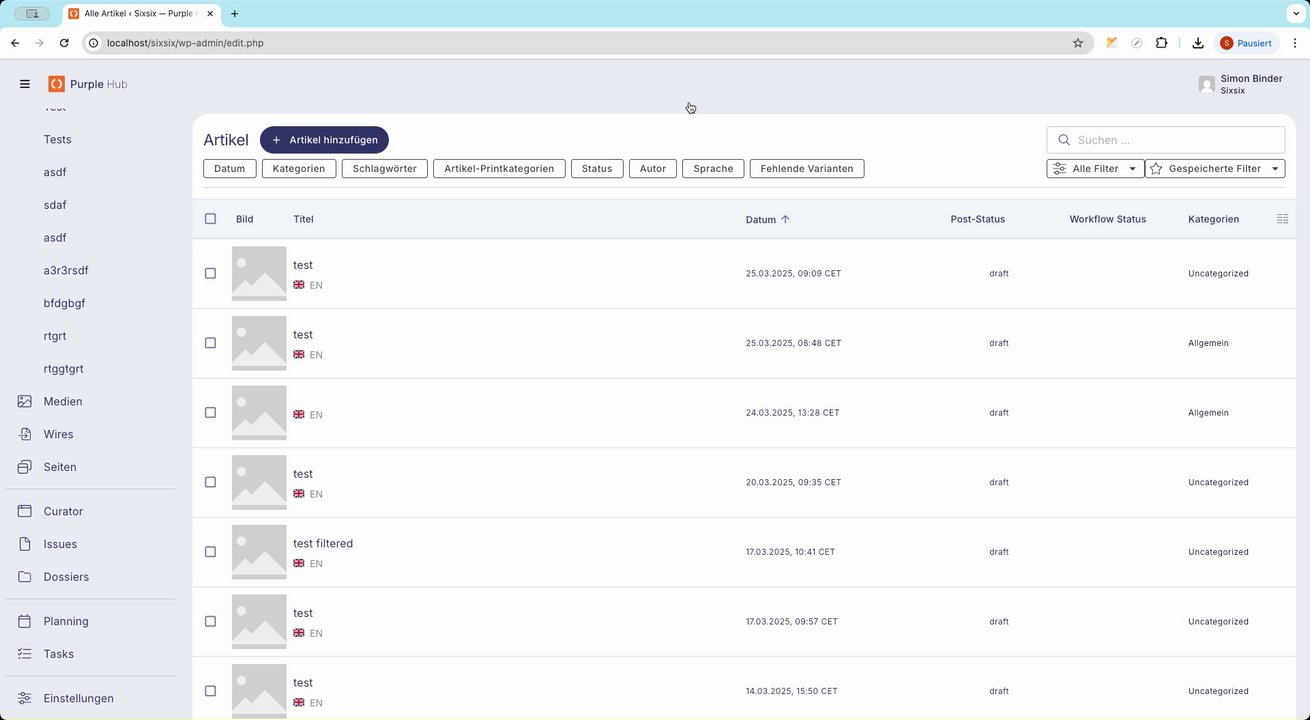The height and width of the screenshot is (720, 1310).
Task: Open the Status filter
Action: click(x=597, y=169)
